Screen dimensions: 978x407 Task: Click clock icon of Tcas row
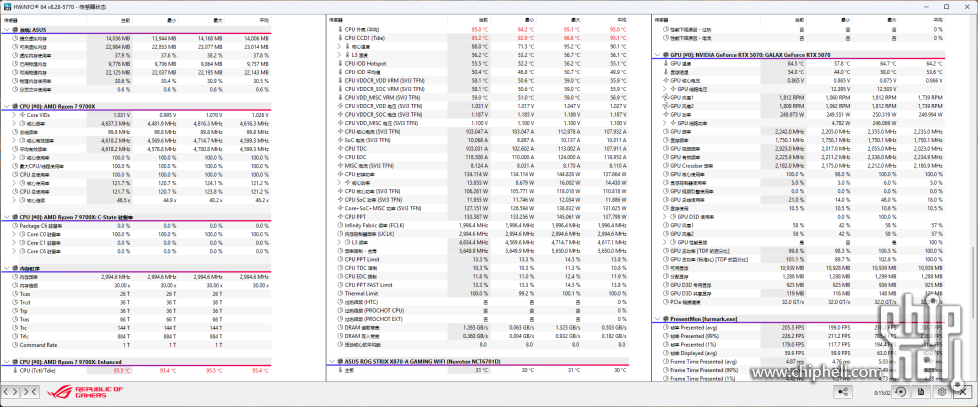pyautogui.click(x=15, y=294)
